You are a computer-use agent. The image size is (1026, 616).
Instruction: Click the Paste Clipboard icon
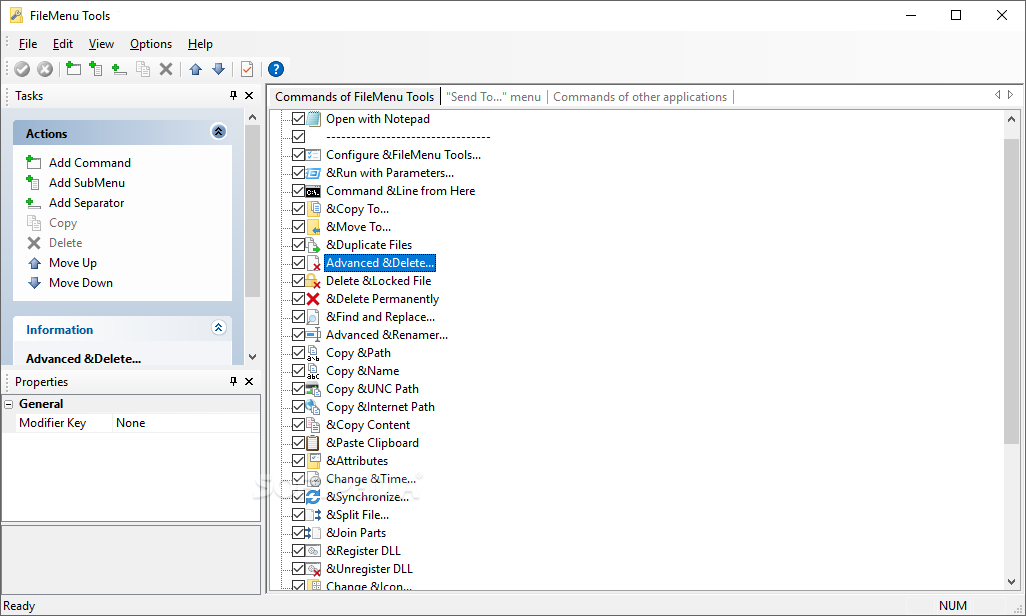pyautogui.click(x=313, y=443)
